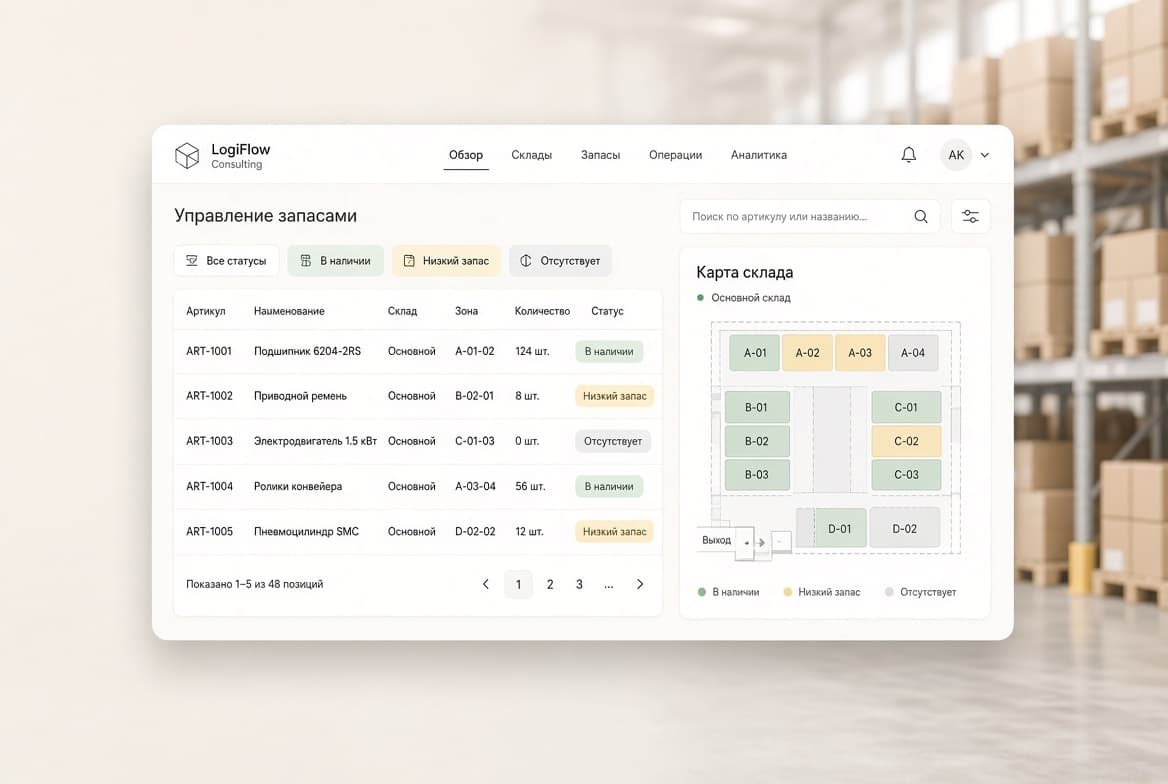Go to page 3
The width and height of the screenshot is (1168, 784).
click(579, 584)
